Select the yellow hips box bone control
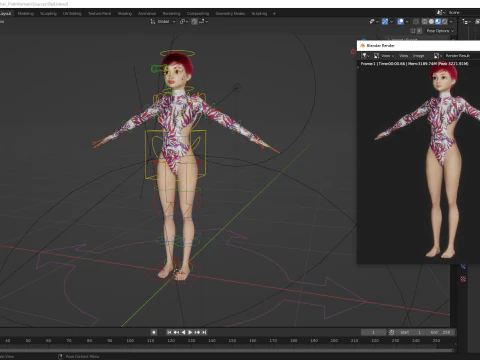 tap(175, 155)
